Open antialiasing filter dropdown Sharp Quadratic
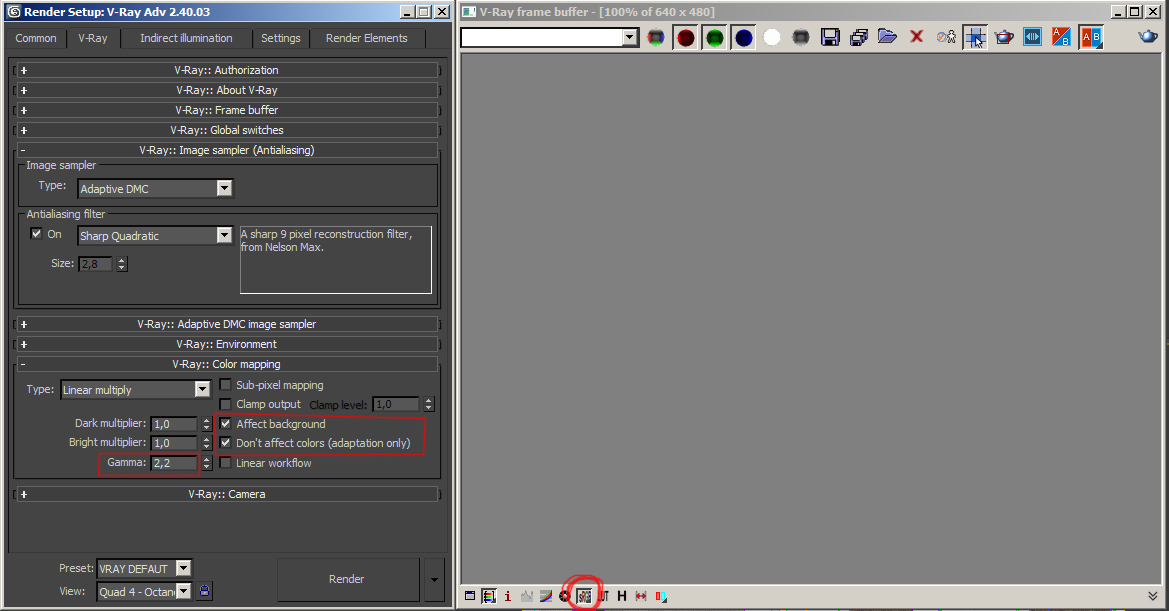This screenshot has height=611, width=1169. click(x=155, y=235)
